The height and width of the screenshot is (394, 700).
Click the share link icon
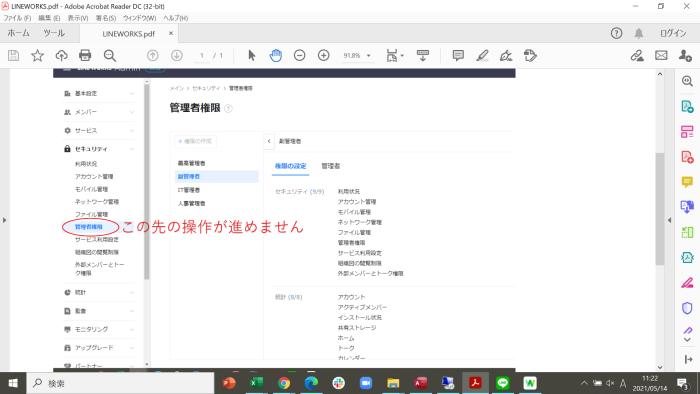(x=637, y=55)
